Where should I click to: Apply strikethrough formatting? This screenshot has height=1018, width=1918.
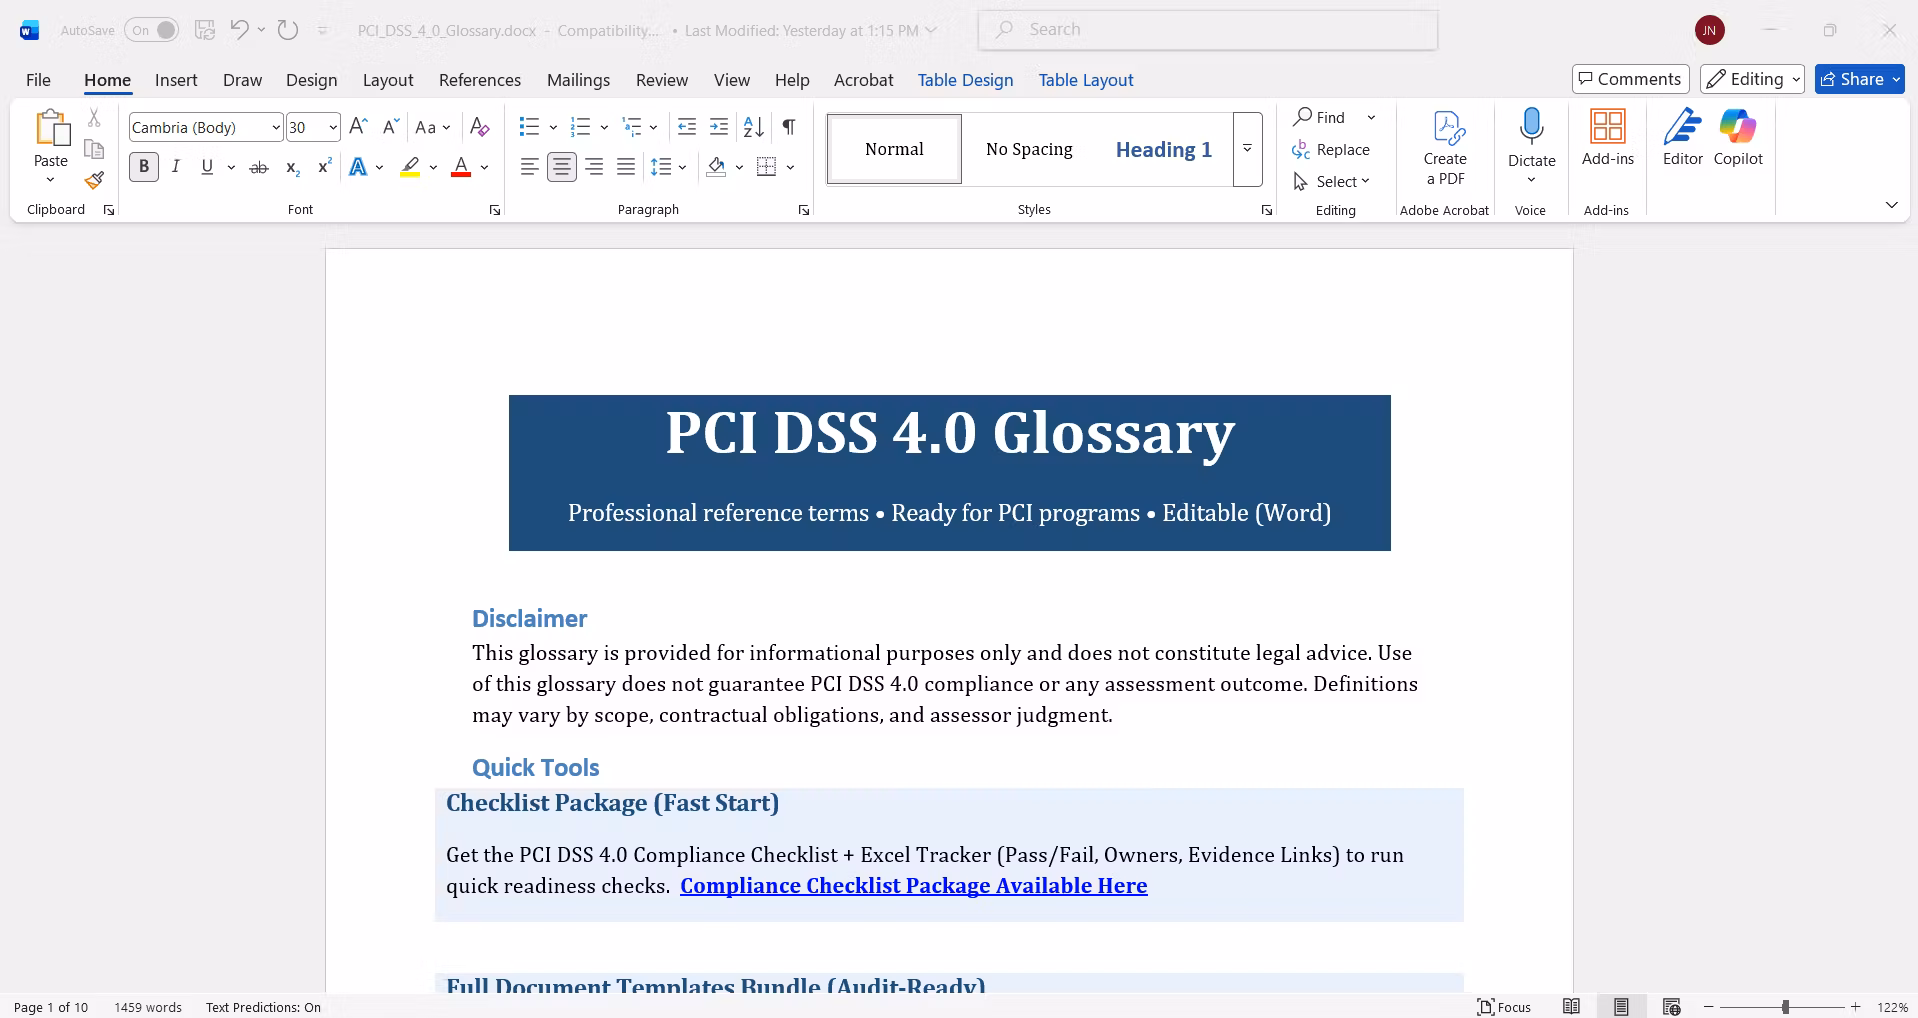tap(259, 167)
